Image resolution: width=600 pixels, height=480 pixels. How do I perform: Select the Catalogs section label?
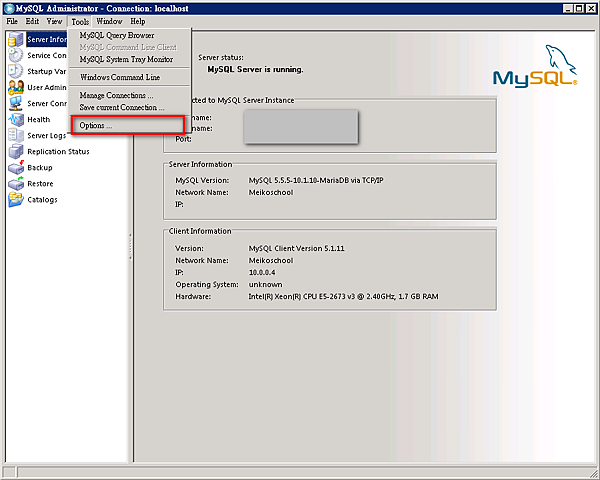[42, 200]
